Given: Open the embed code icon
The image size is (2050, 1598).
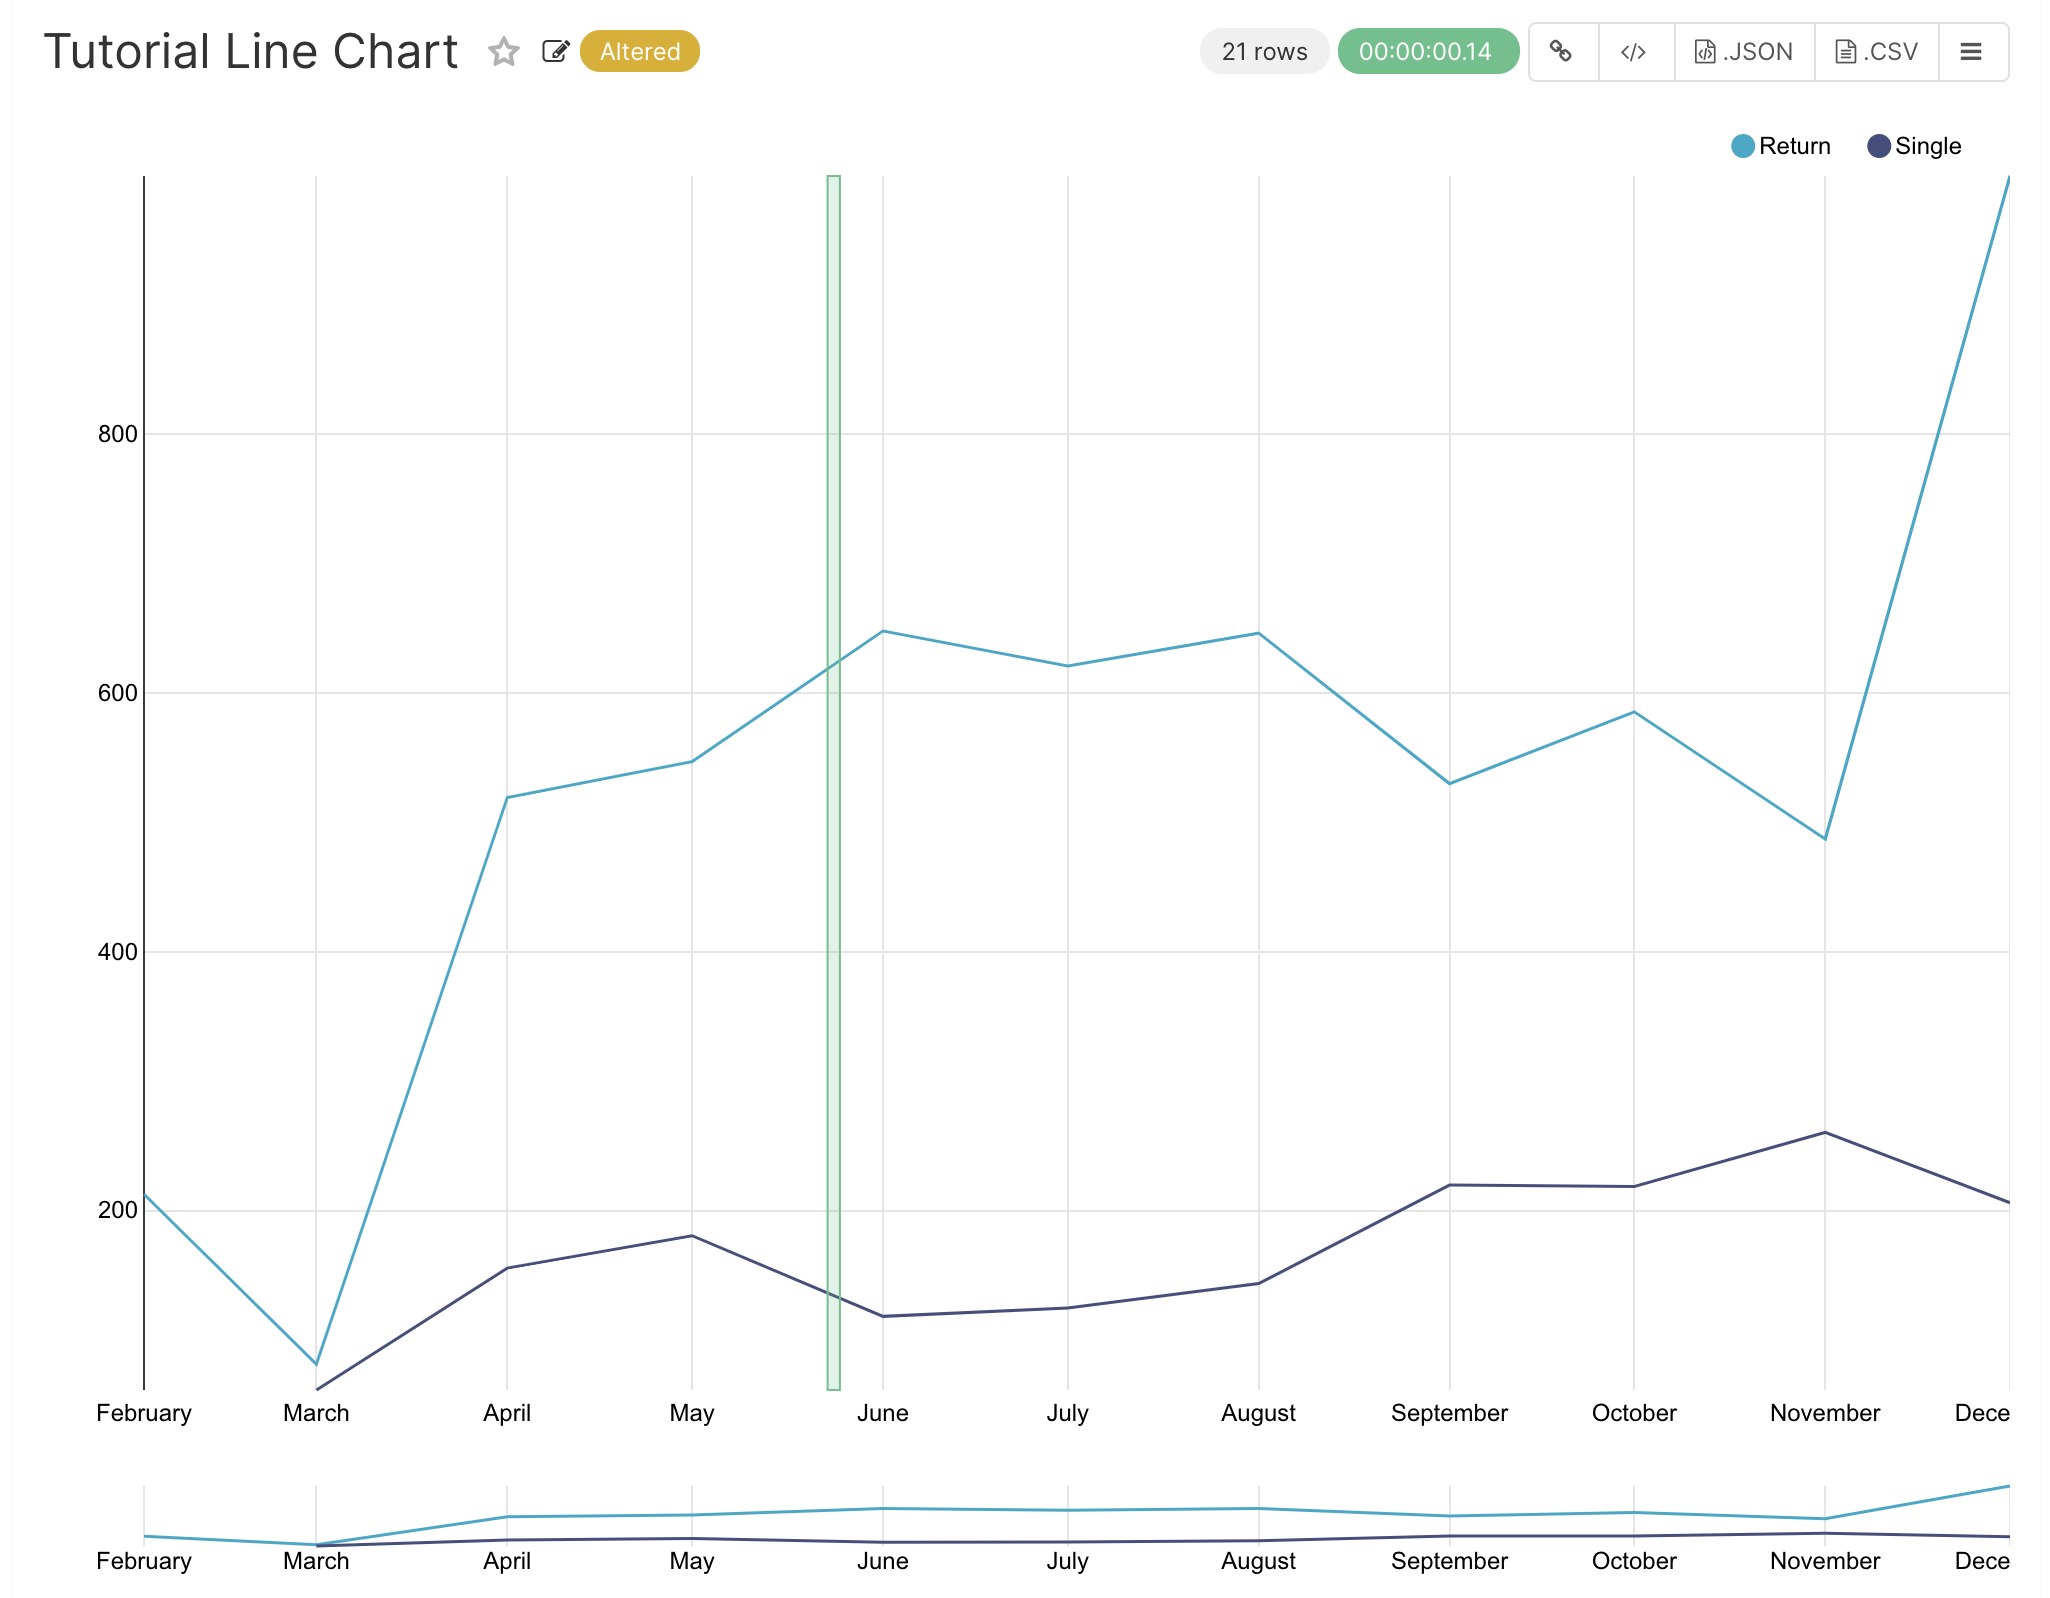Looking at the screenshot, I should click(1634, 51).
